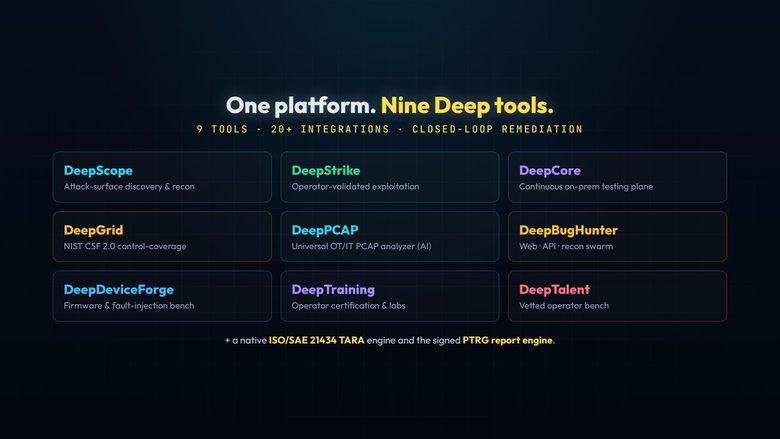Image resolution: width=780 pixels, height=439 pixels.
Task: Select the DeepBugHunter recon swarm card
Action: coord(617,237)
